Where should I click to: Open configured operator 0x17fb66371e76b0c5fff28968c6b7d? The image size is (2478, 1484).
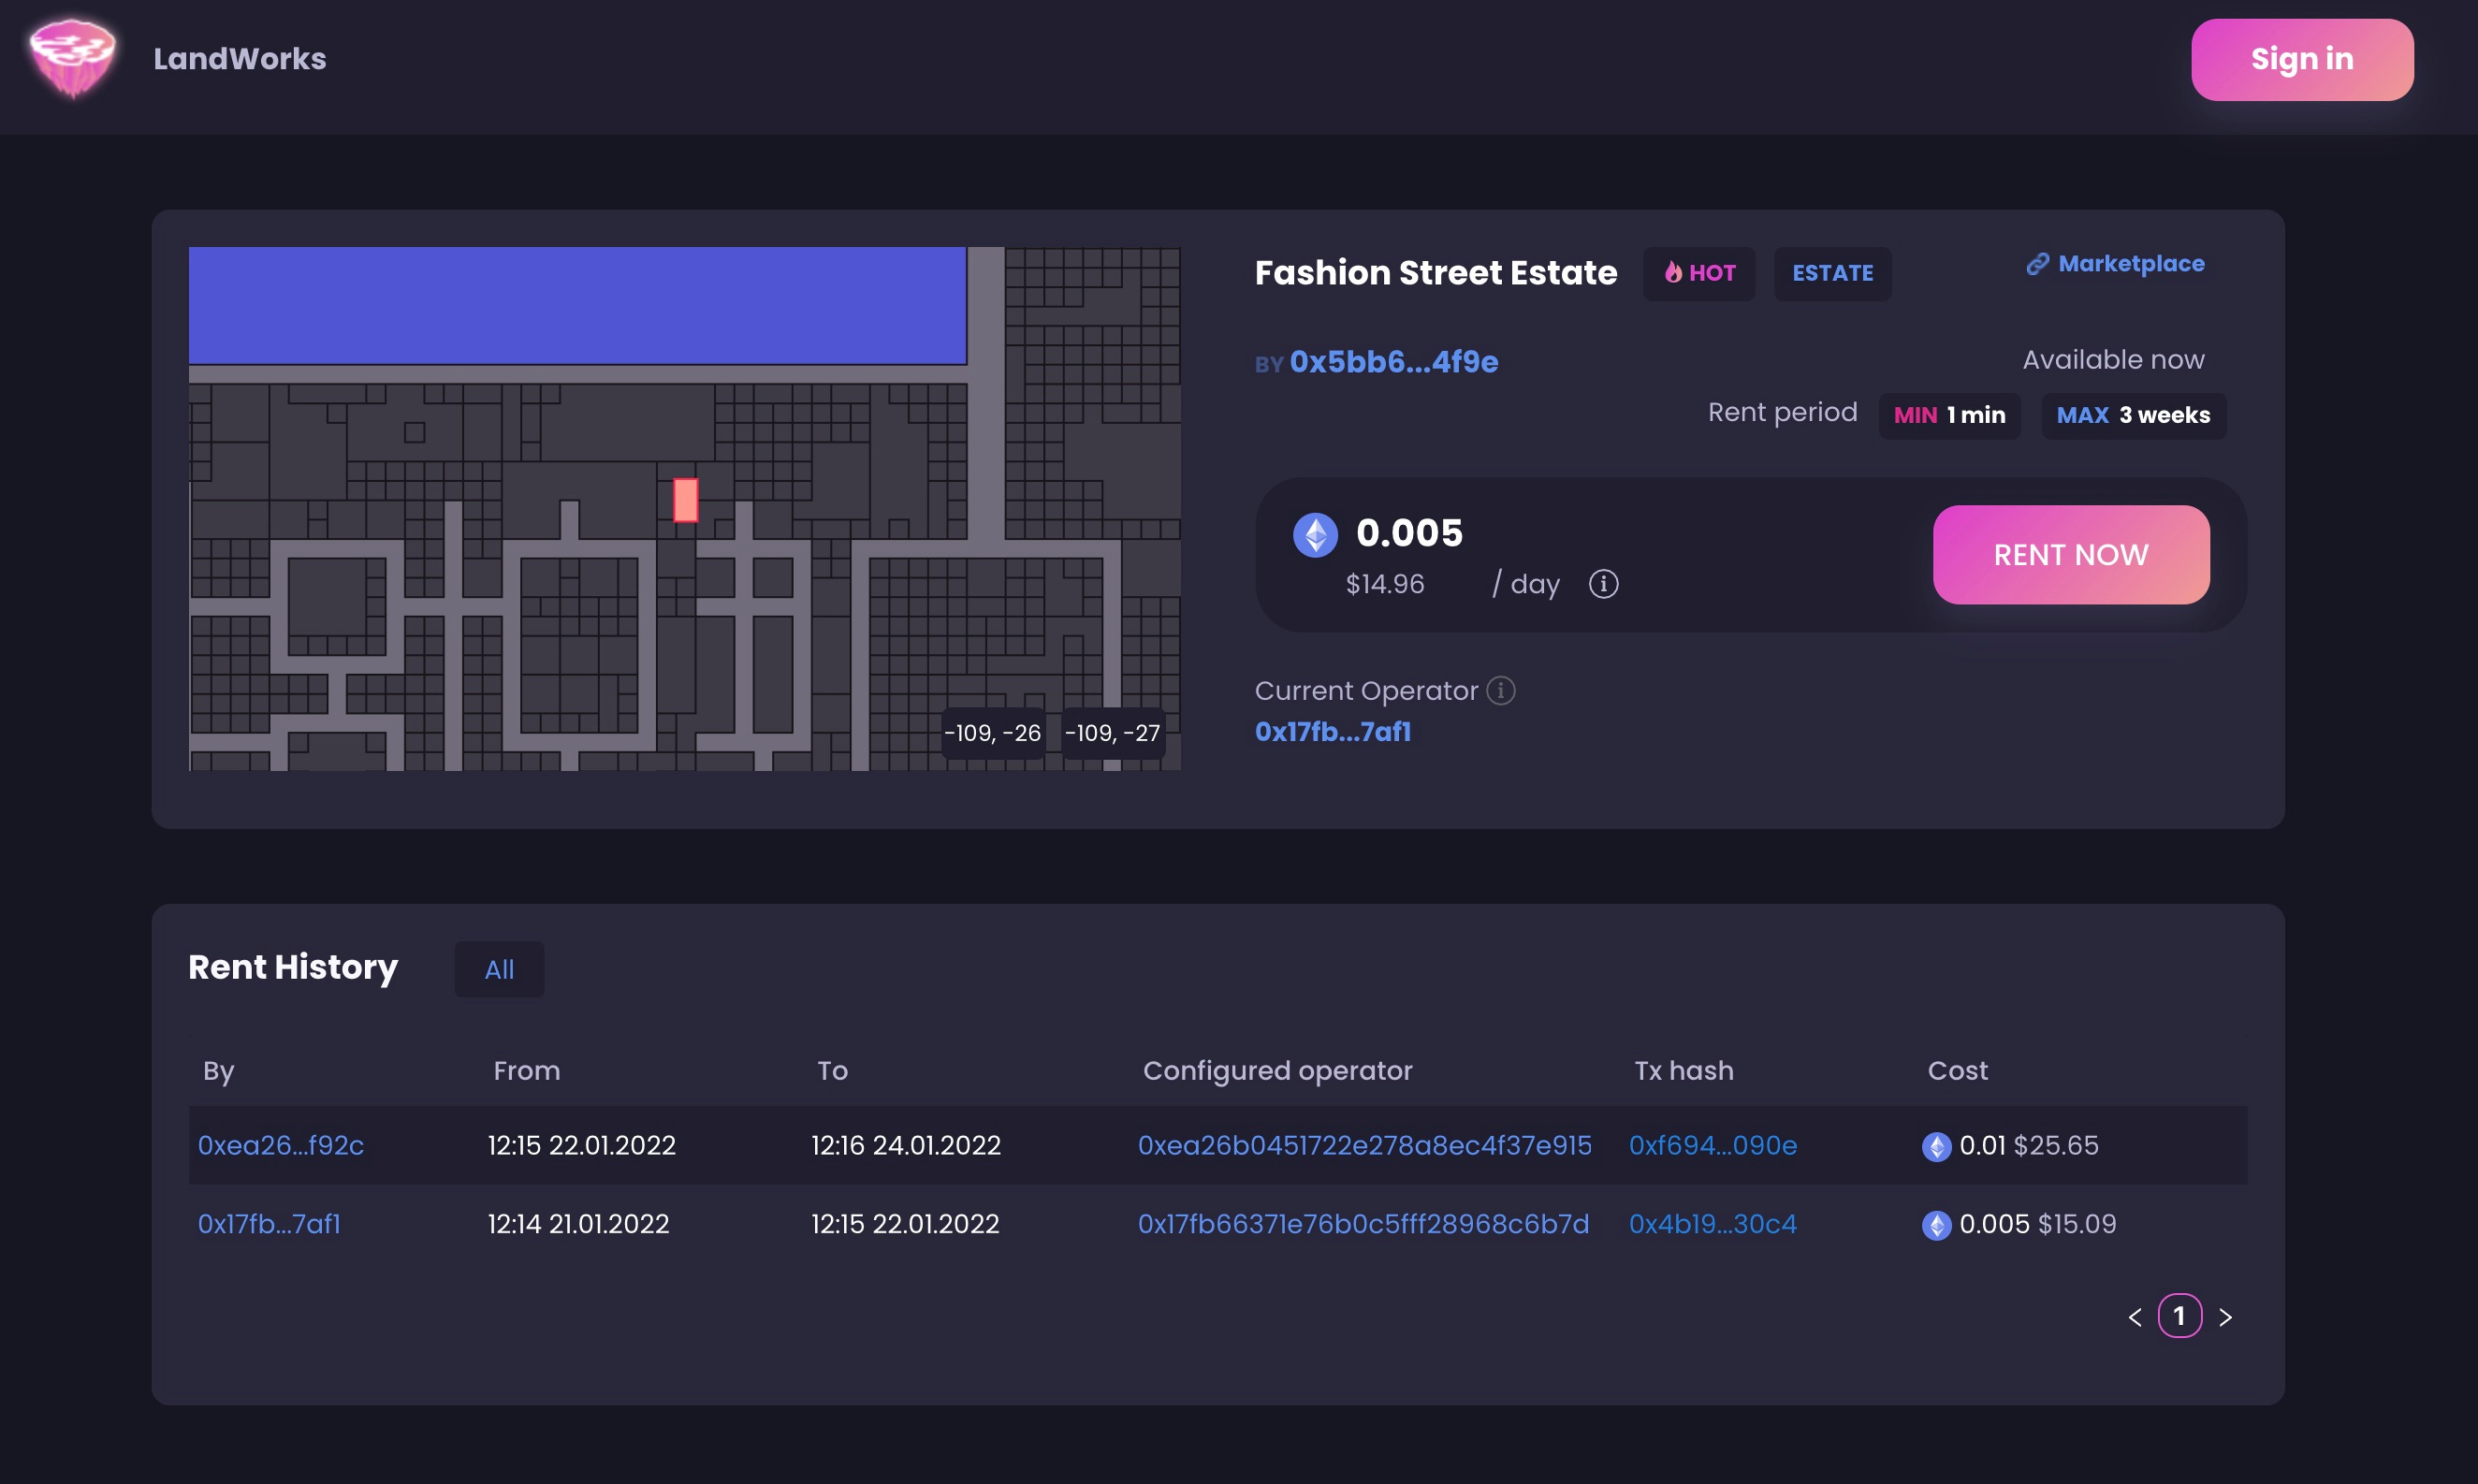1363,1224
